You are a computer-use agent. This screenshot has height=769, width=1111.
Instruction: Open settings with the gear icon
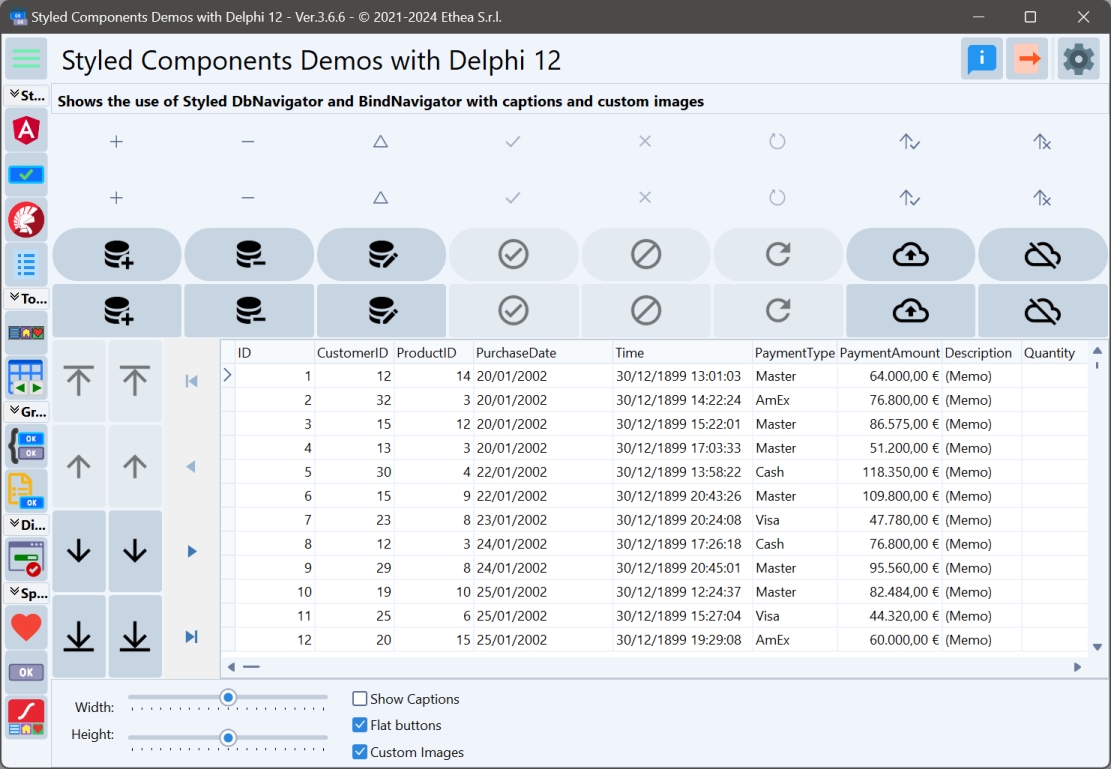pos(1078,59)
